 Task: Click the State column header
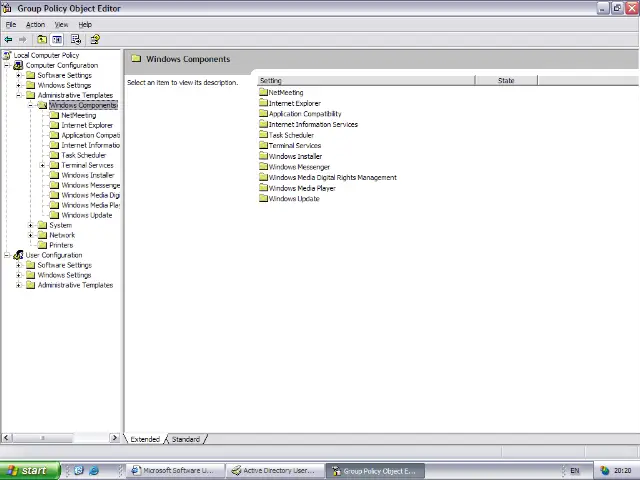click(506, 80)
